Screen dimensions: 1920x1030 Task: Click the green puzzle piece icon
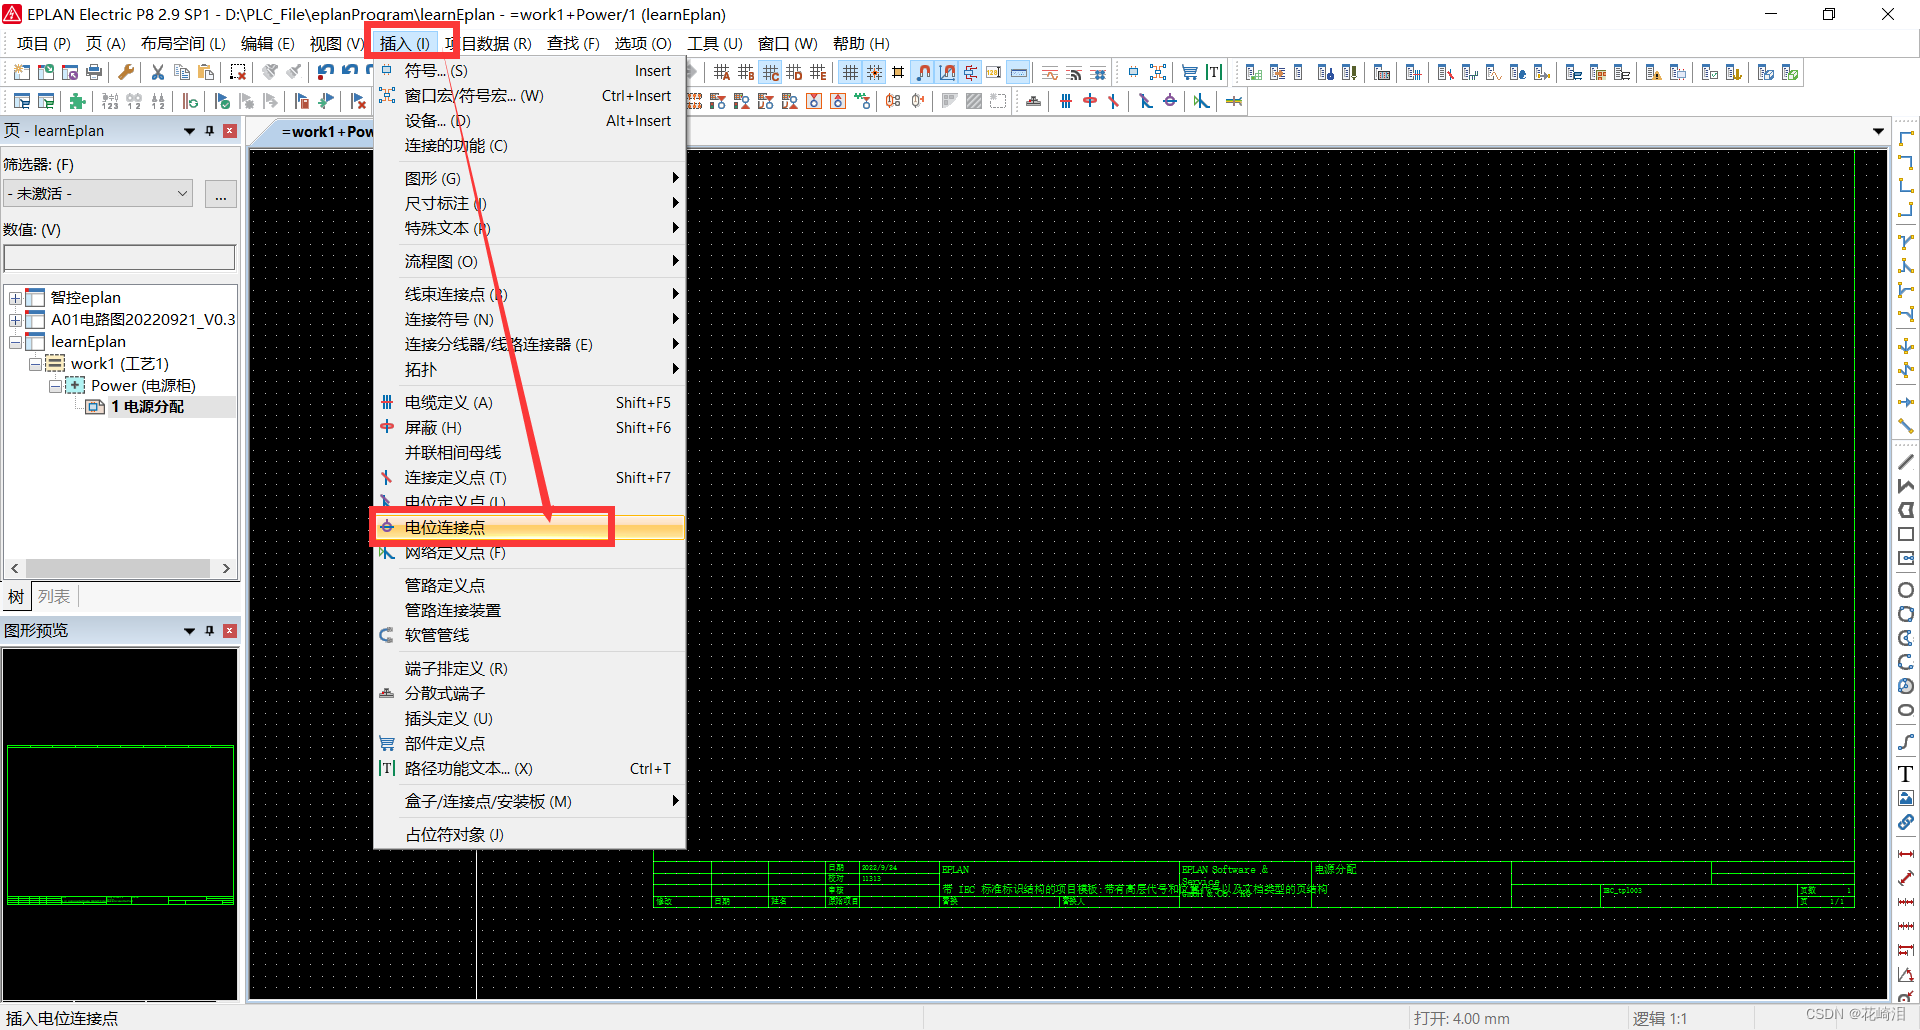coord(77,101)
